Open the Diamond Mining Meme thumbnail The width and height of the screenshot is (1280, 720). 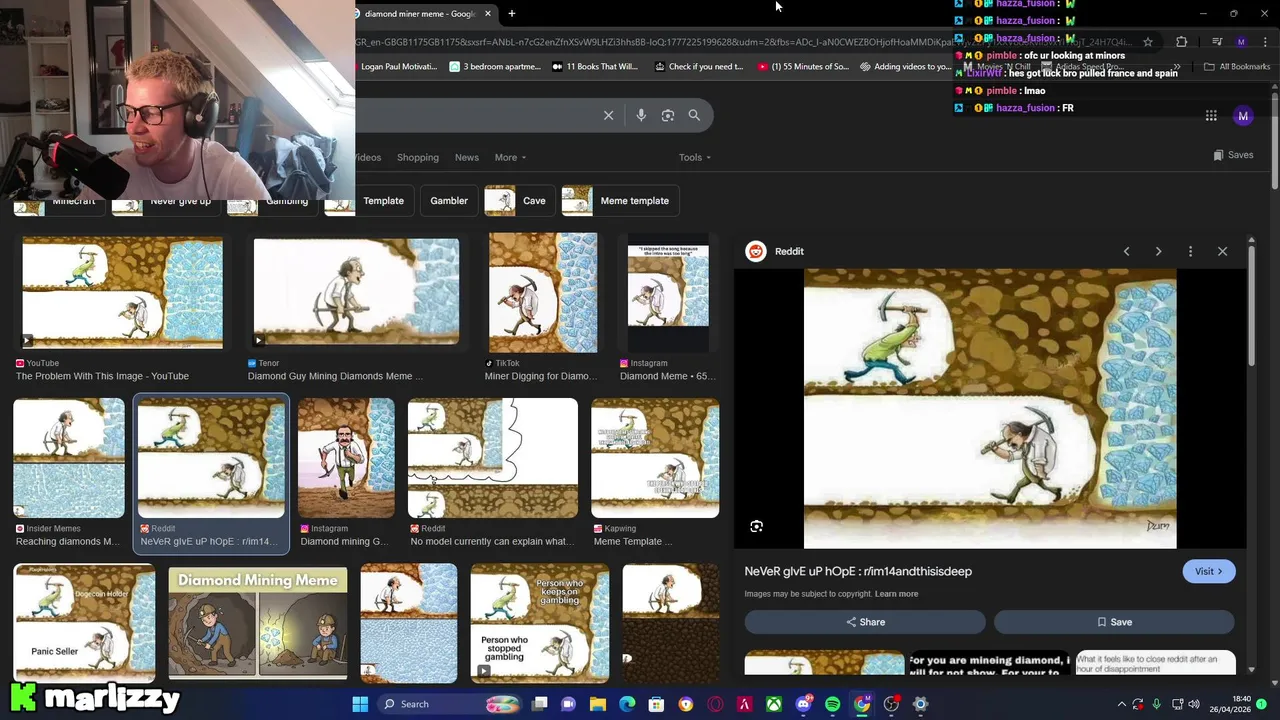[258, 624]
